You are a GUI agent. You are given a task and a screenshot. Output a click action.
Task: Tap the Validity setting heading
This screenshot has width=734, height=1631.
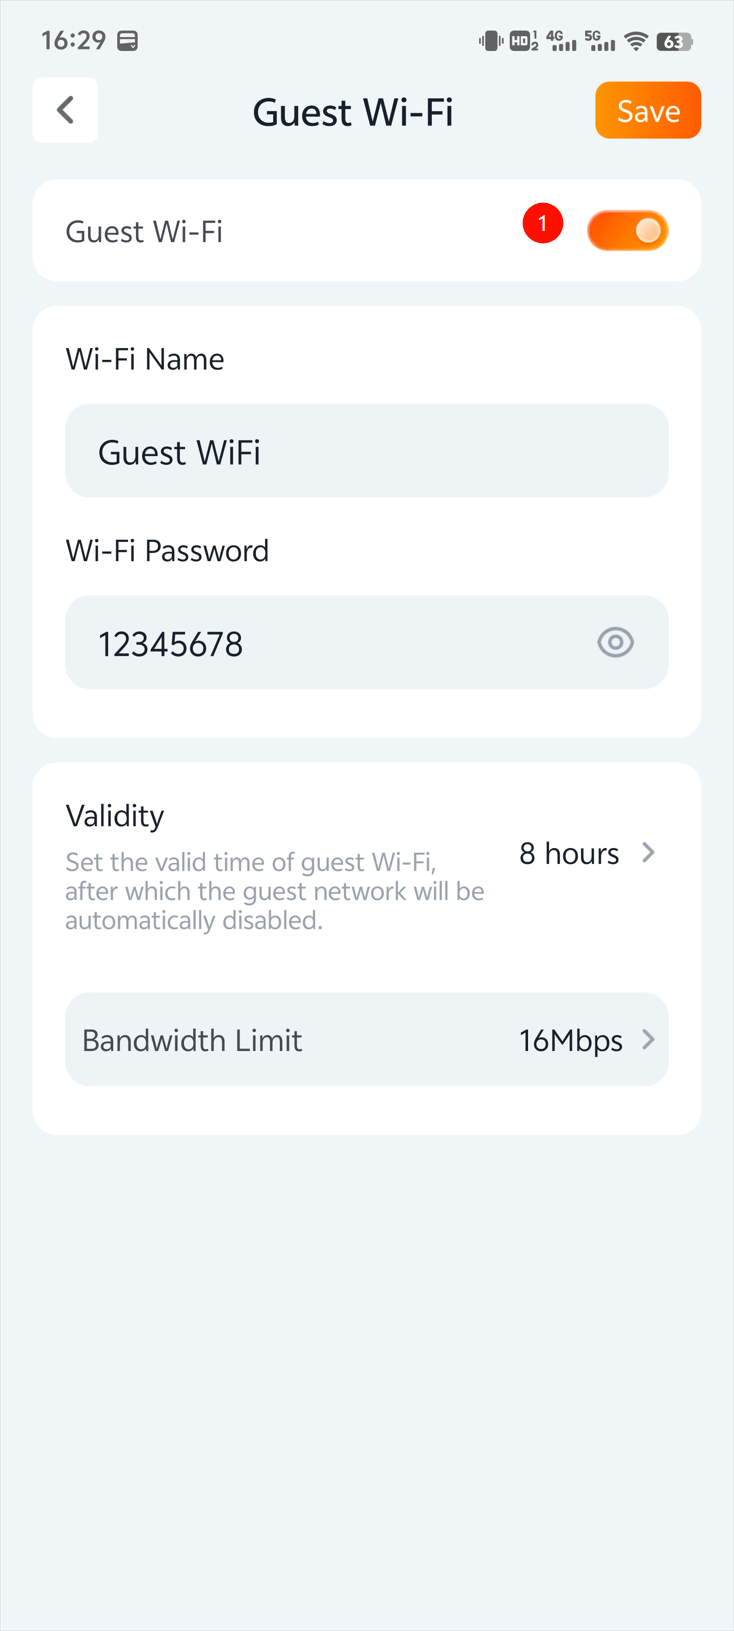(x=115, y=816)
